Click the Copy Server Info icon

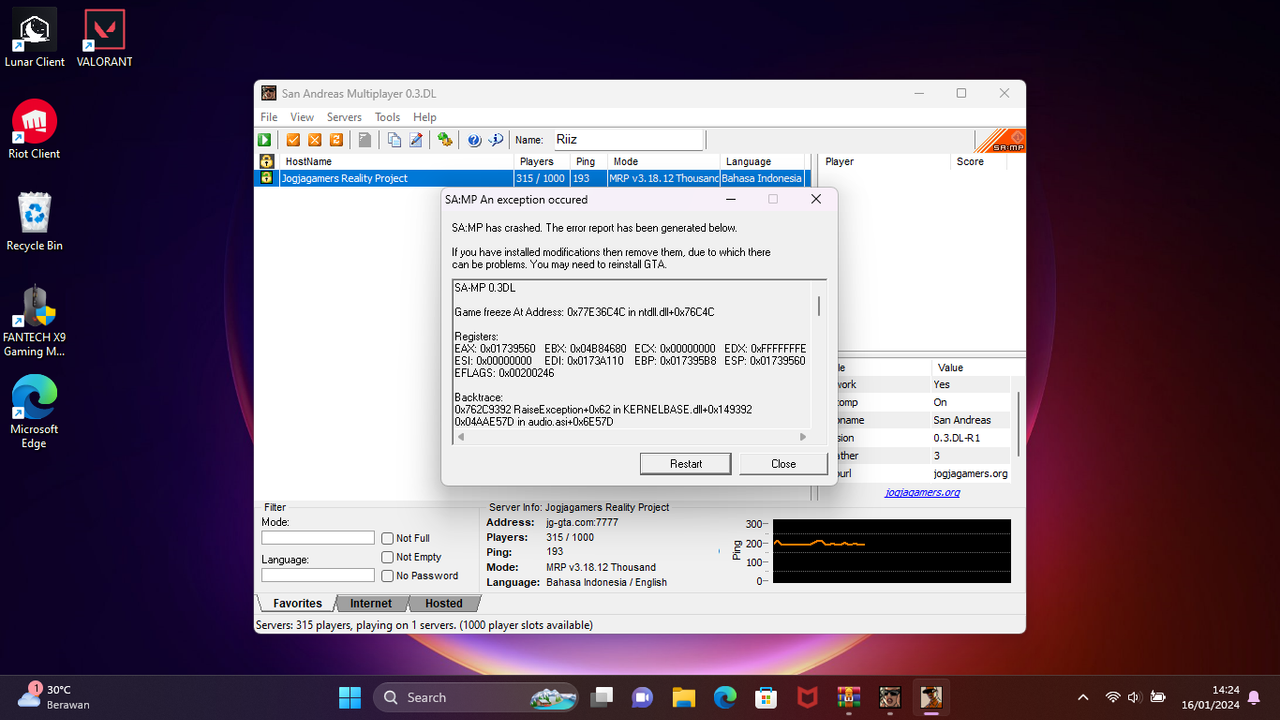point(394,140)
